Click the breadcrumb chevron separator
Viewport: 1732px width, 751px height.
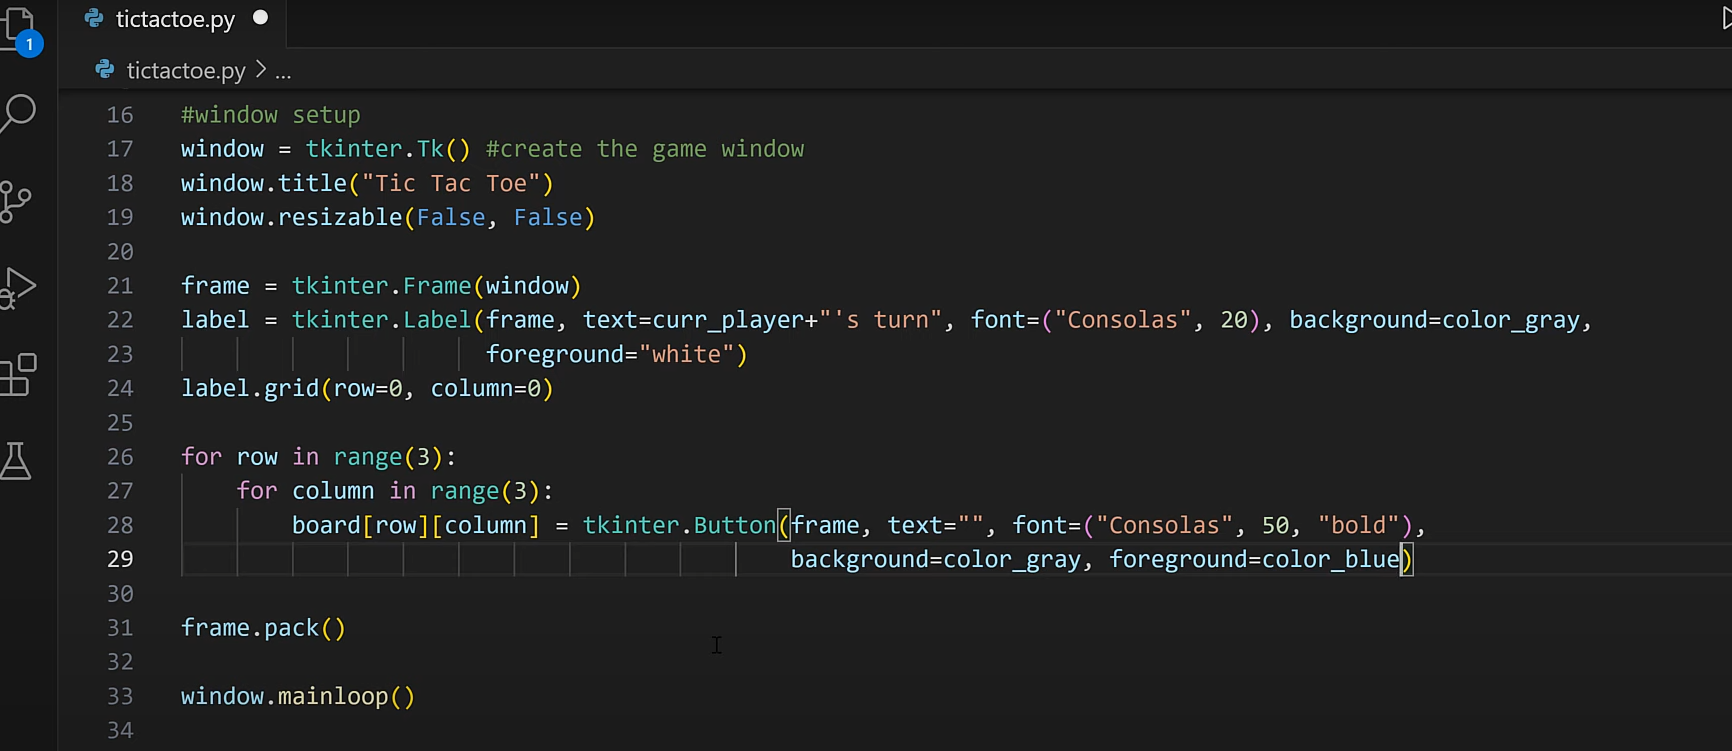click(x=261, y=70)
